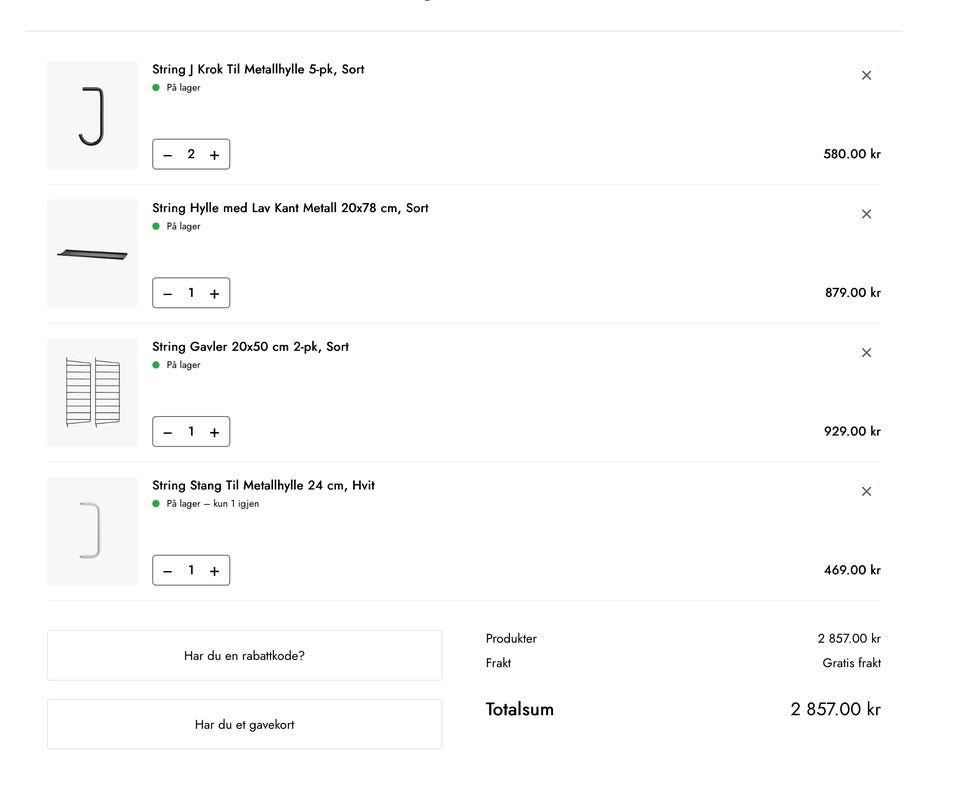The width and height of the screenshot is (960, 795).
Task: Open the 'Har du et gavekort' section
Action: pos(244,725)
